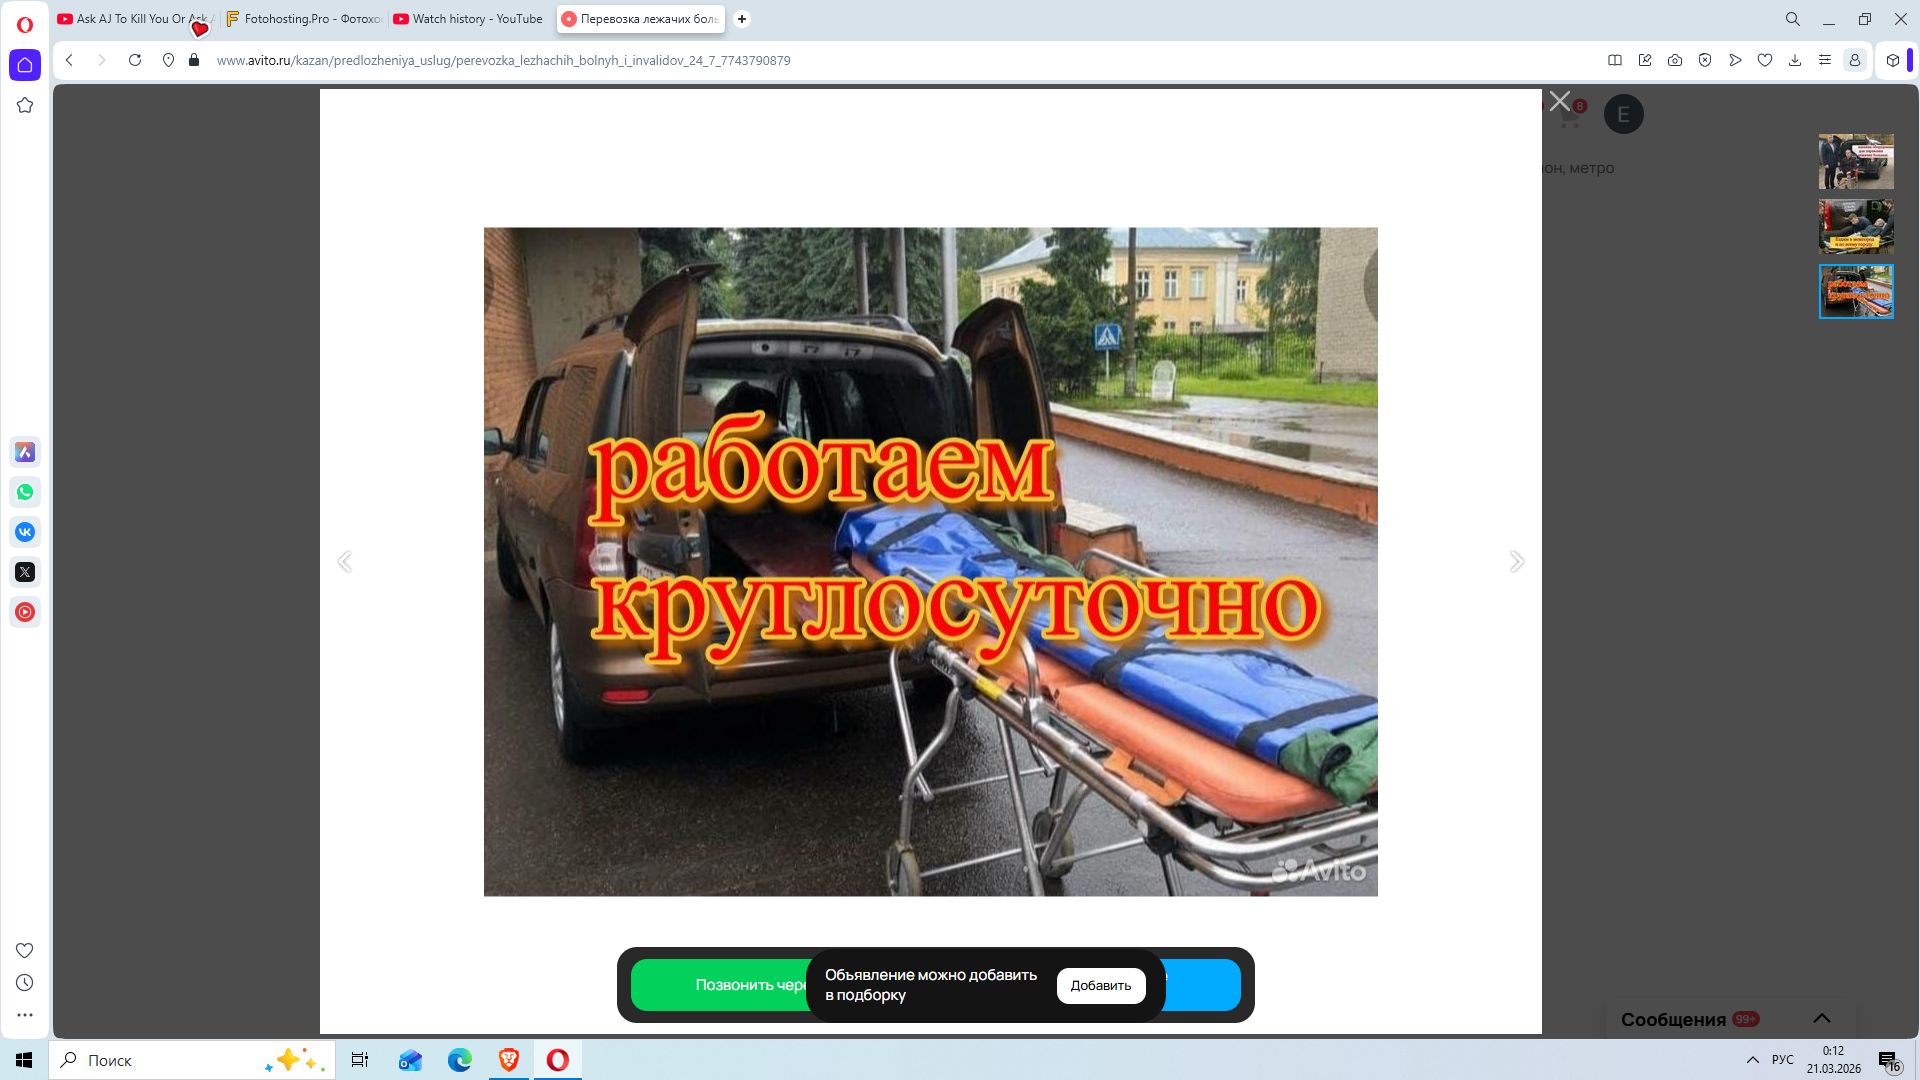Expand the Сообщения chat panel
This screenshot has height=1080, width=1920.
coord(1822,1018)
